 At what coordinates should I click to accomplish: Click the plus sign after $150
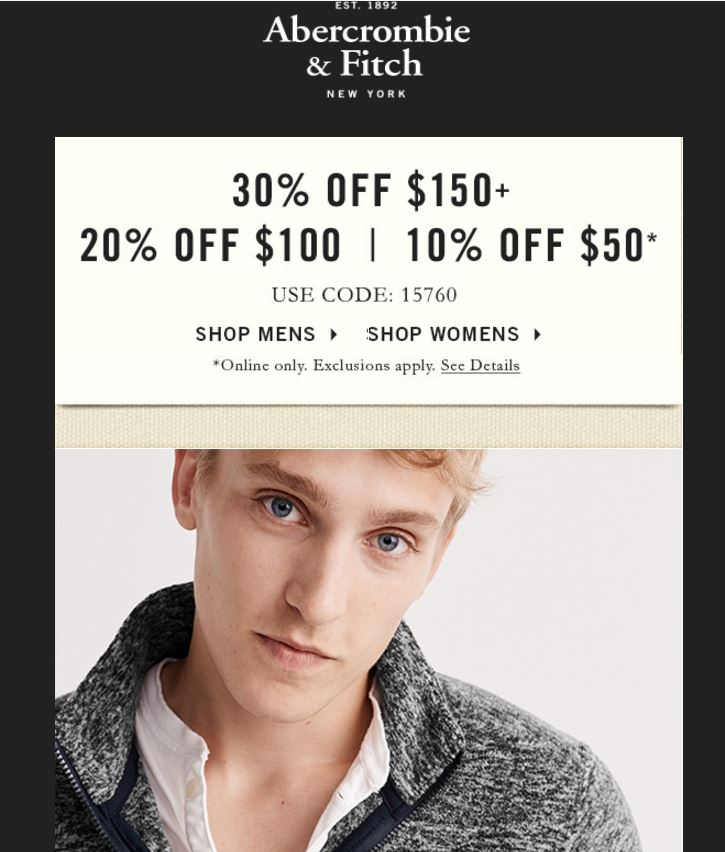tap(503, 190)
